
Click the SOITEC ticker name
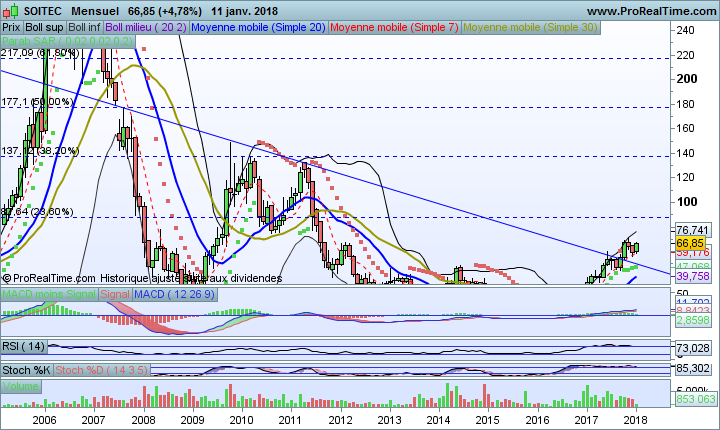tap(42, 11)
